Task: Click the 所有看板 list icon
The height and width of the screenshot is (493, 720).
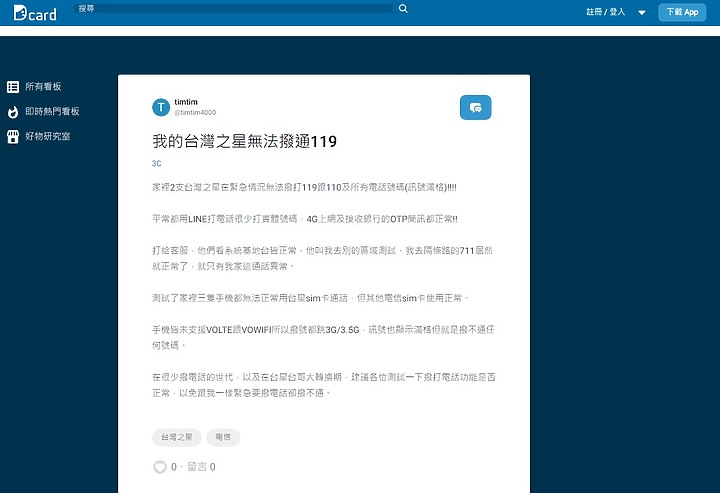Action: point(13,87)
